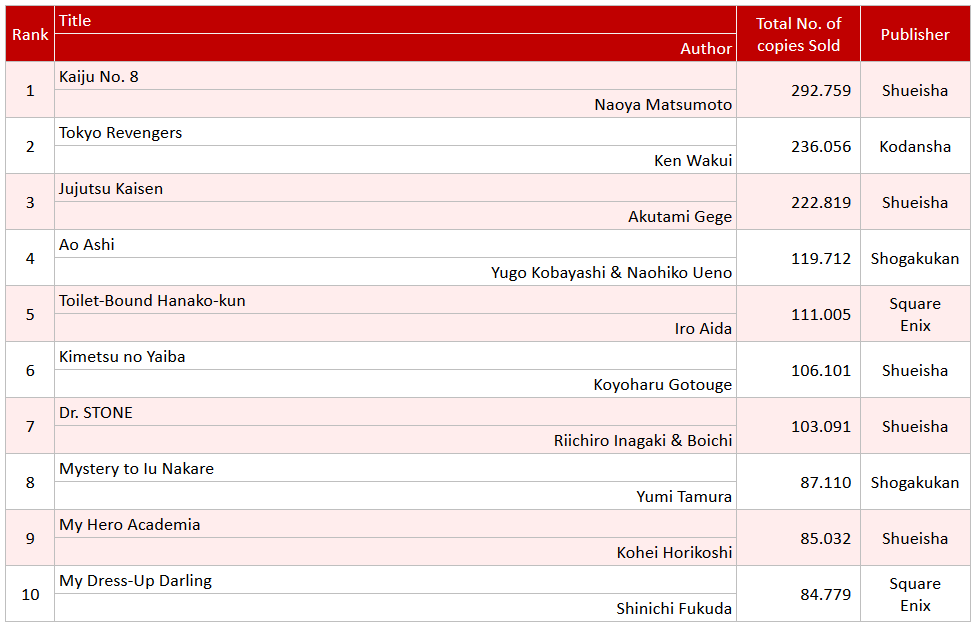The width and height of the screenshot is (976, 629).
Task: Click Shueisha in the Dr. STONE row
Action: point(915,426)
